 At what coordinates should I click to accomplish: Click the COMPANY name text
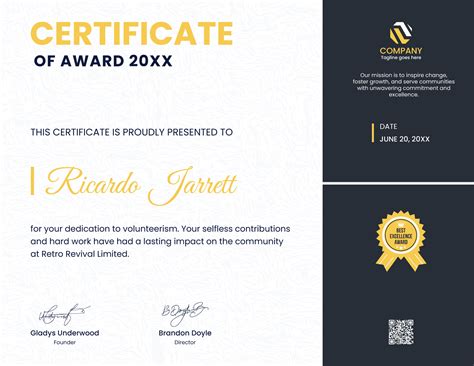click(401, 51)
